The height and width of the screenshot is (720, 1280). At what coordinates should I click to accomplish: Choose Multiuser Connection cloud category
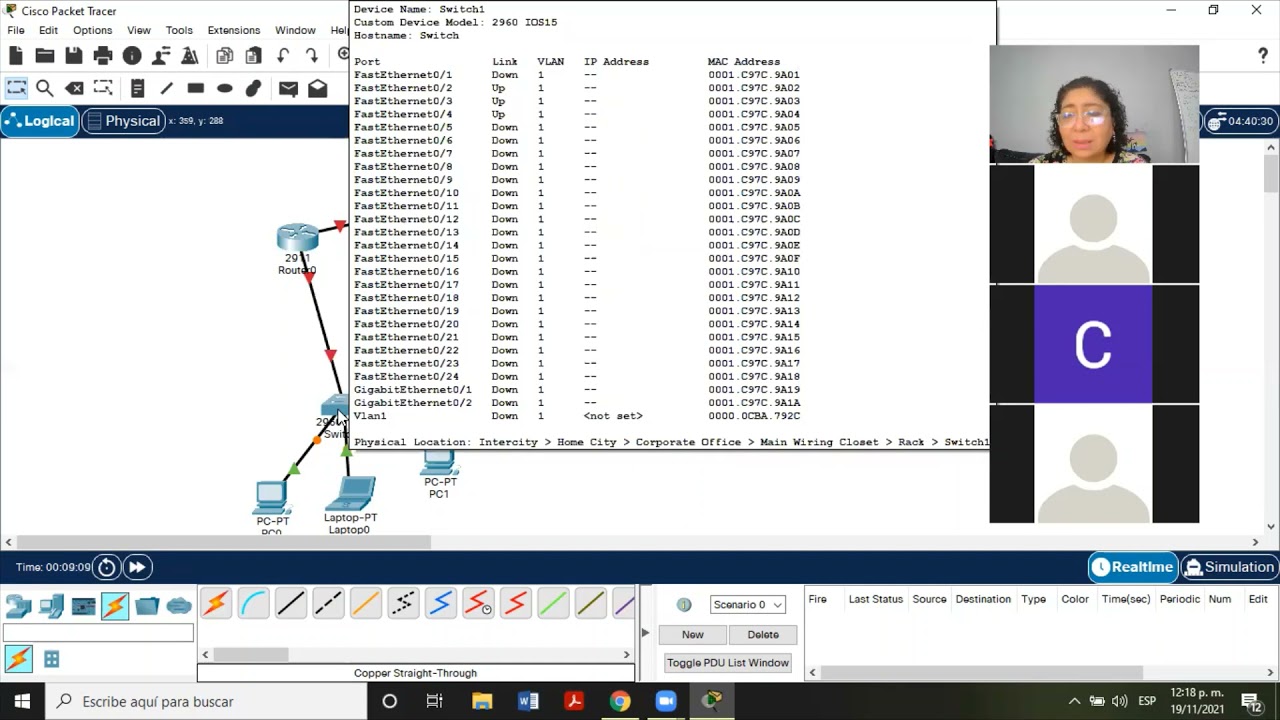pos(179,606)
